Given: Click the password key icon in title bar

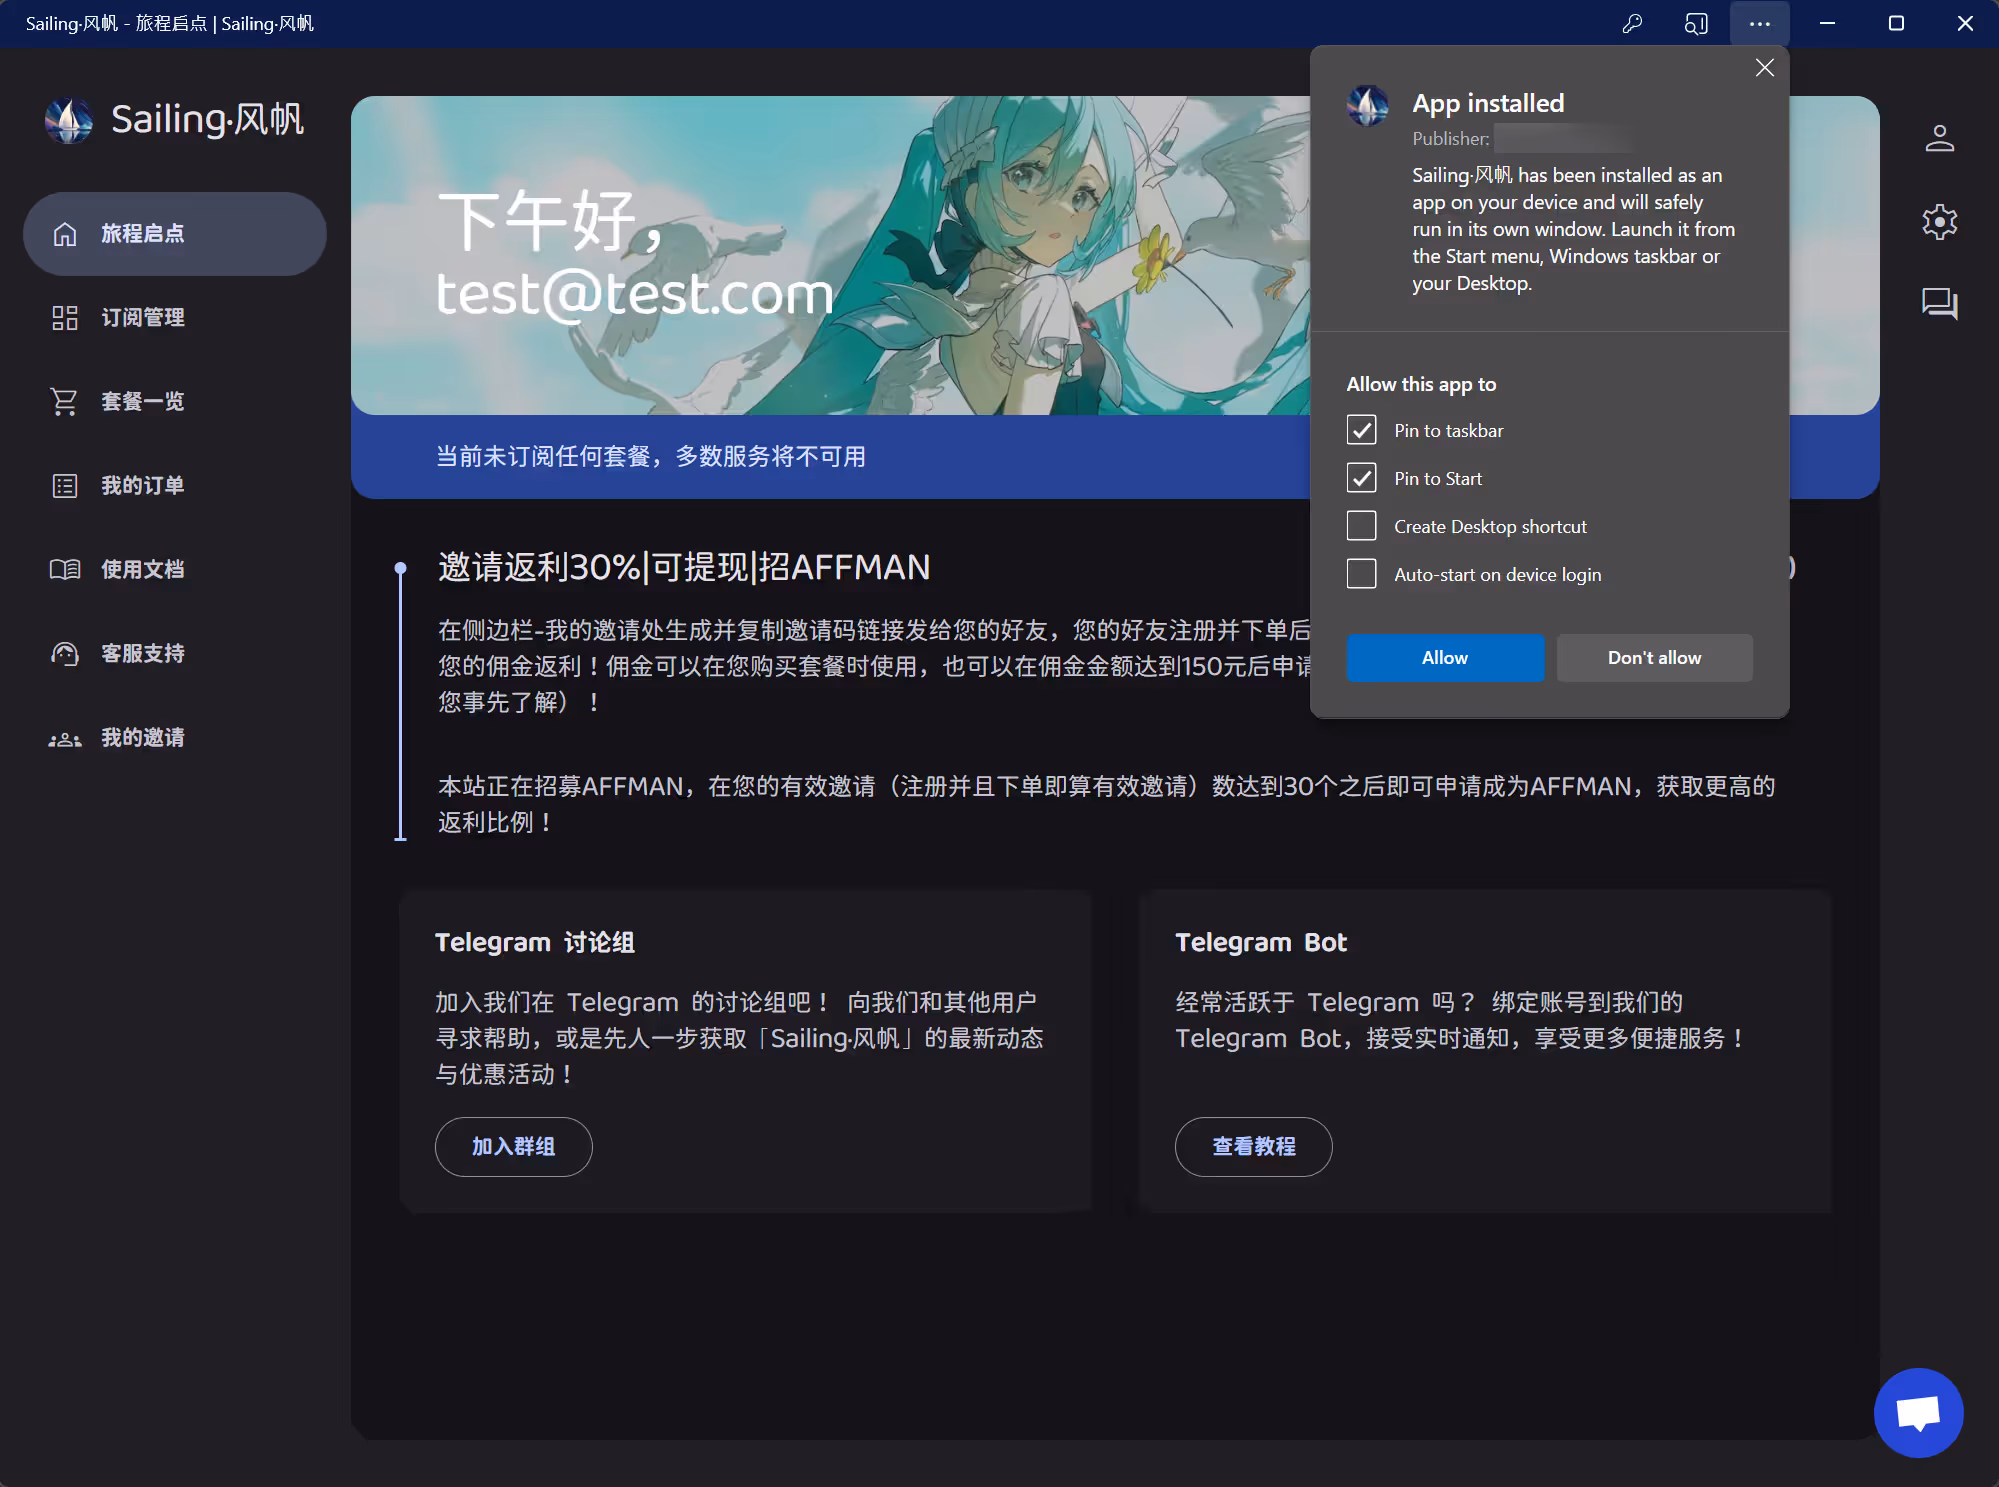Looking at the screenshot, I should point(1632,23).
